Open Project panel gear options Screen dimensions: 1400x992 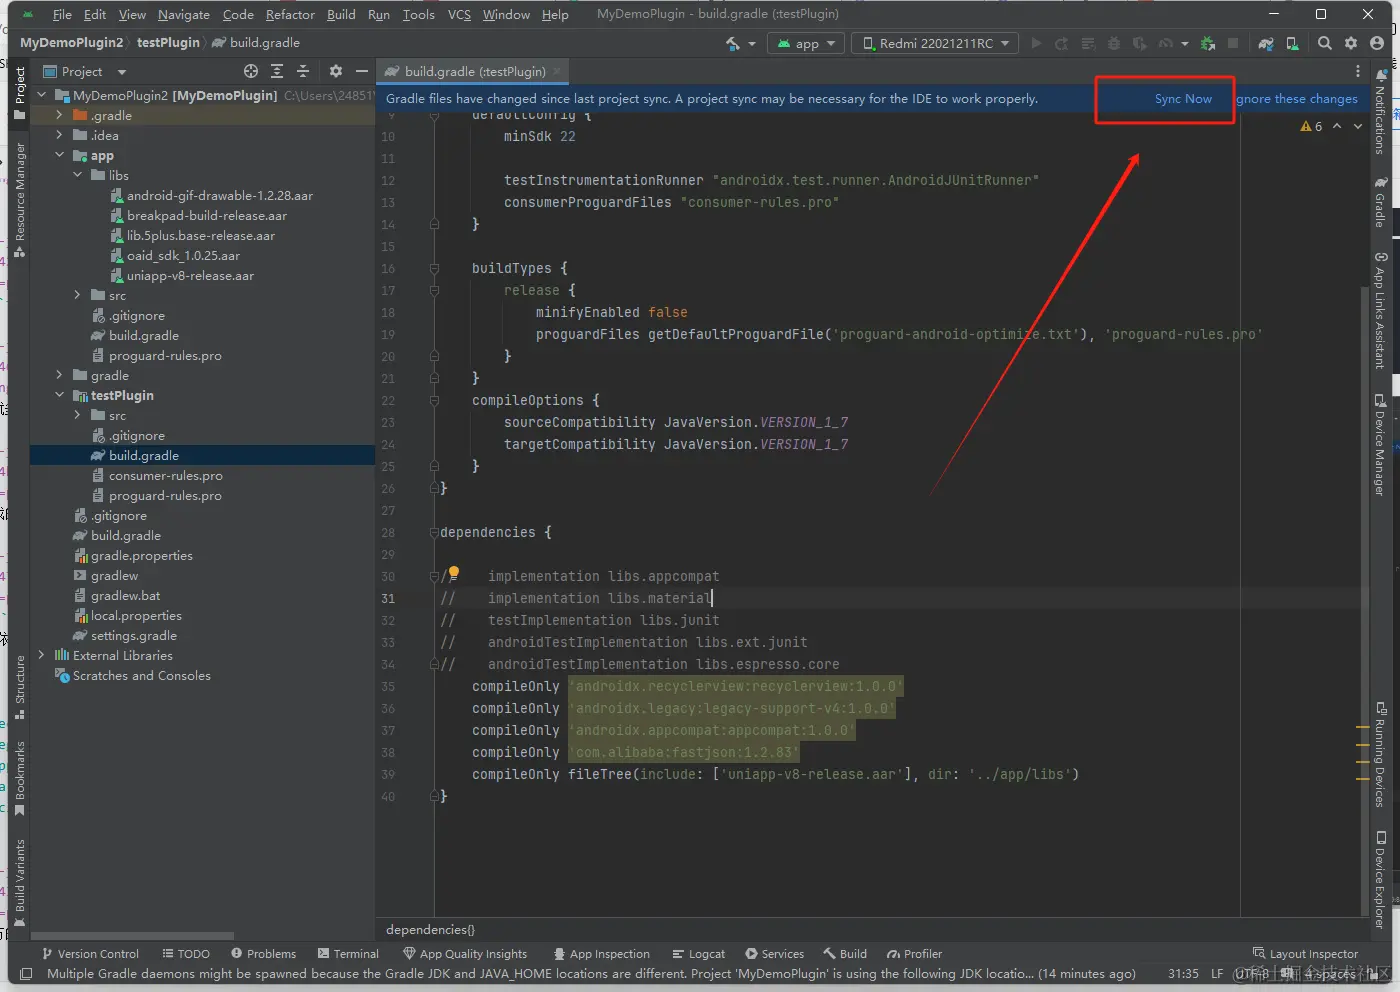pyautogui.click(x=336, y=71)
